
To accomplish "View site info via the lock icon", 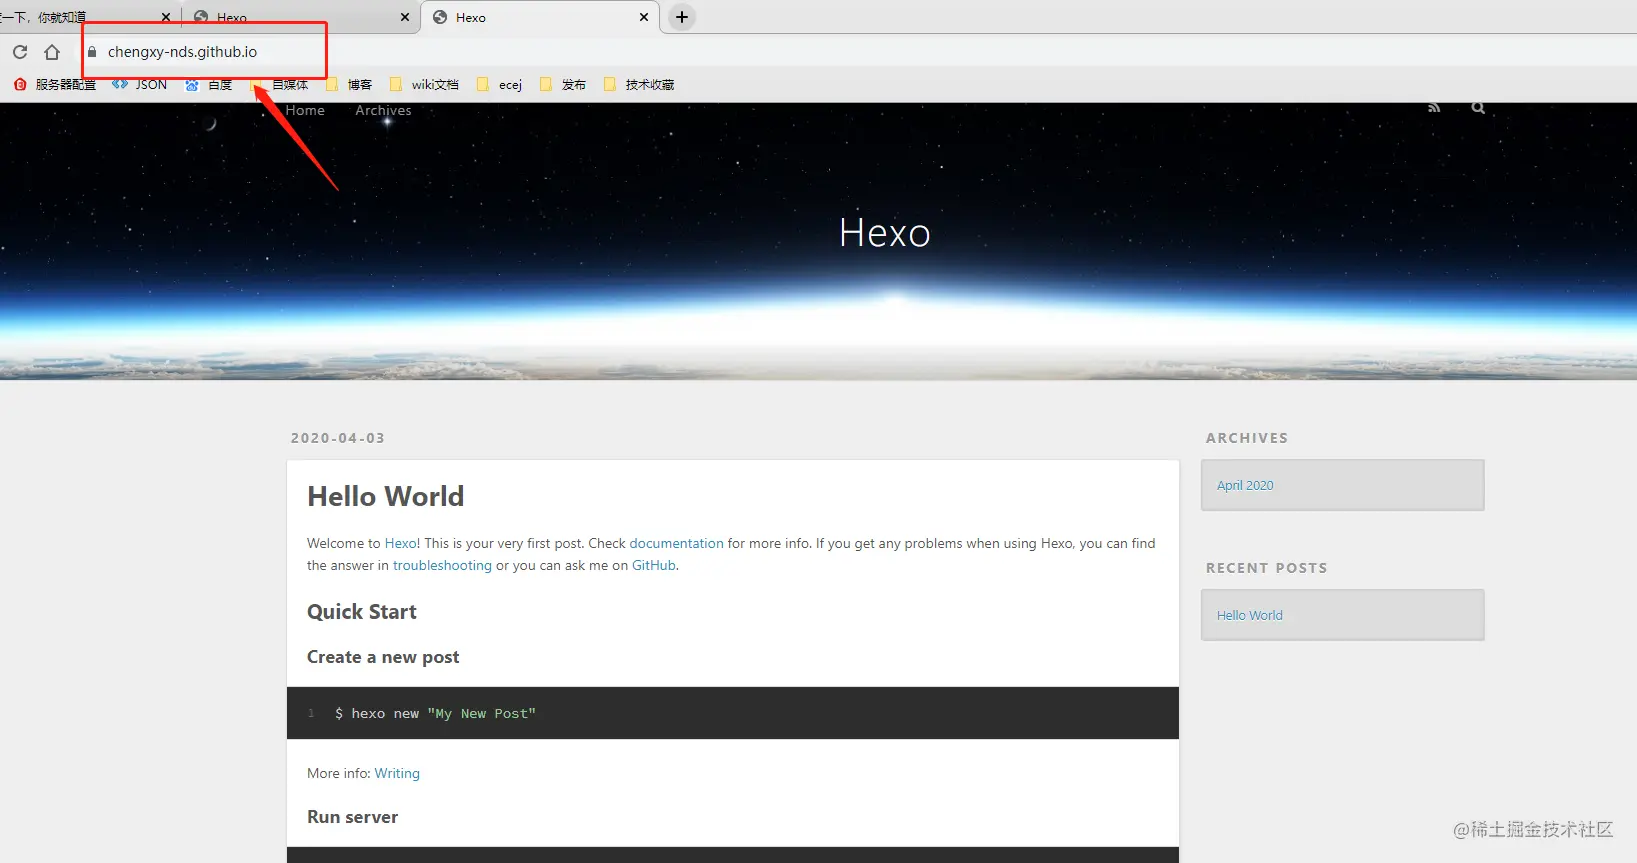I will (92, 52).
